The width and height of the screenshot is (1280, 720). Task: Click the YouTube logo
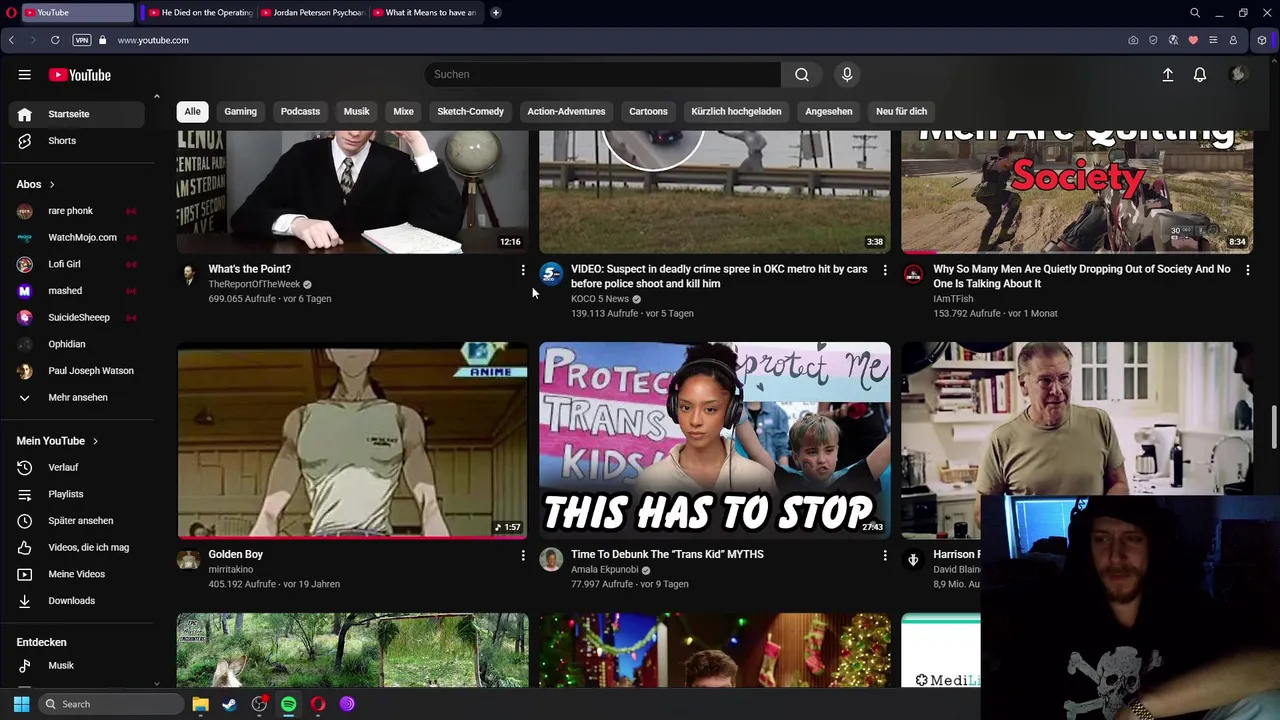(80, 75)
